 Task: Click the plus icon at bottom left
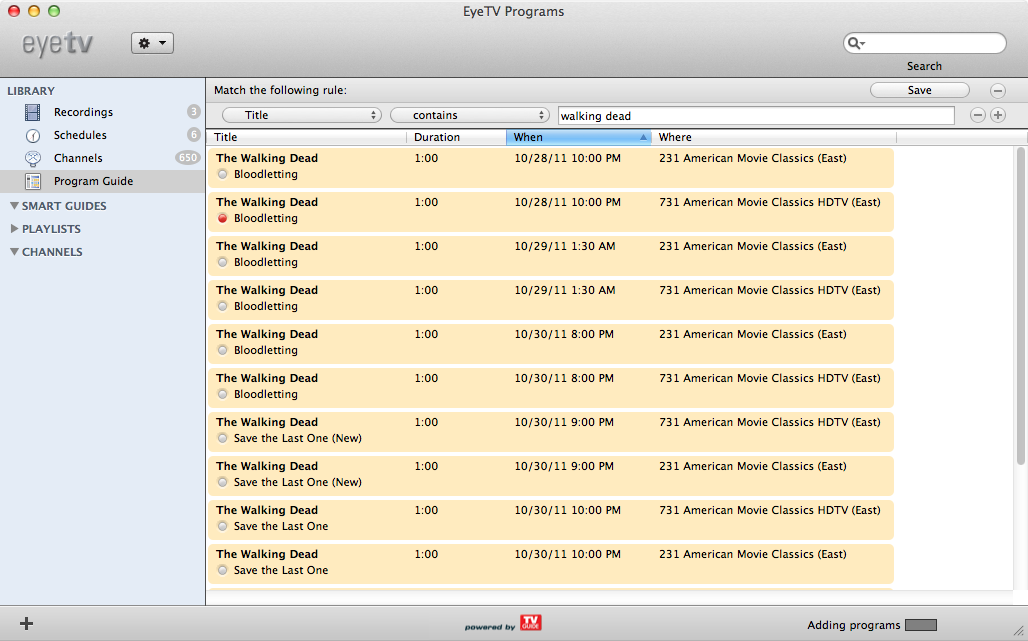tap(26, 624)
